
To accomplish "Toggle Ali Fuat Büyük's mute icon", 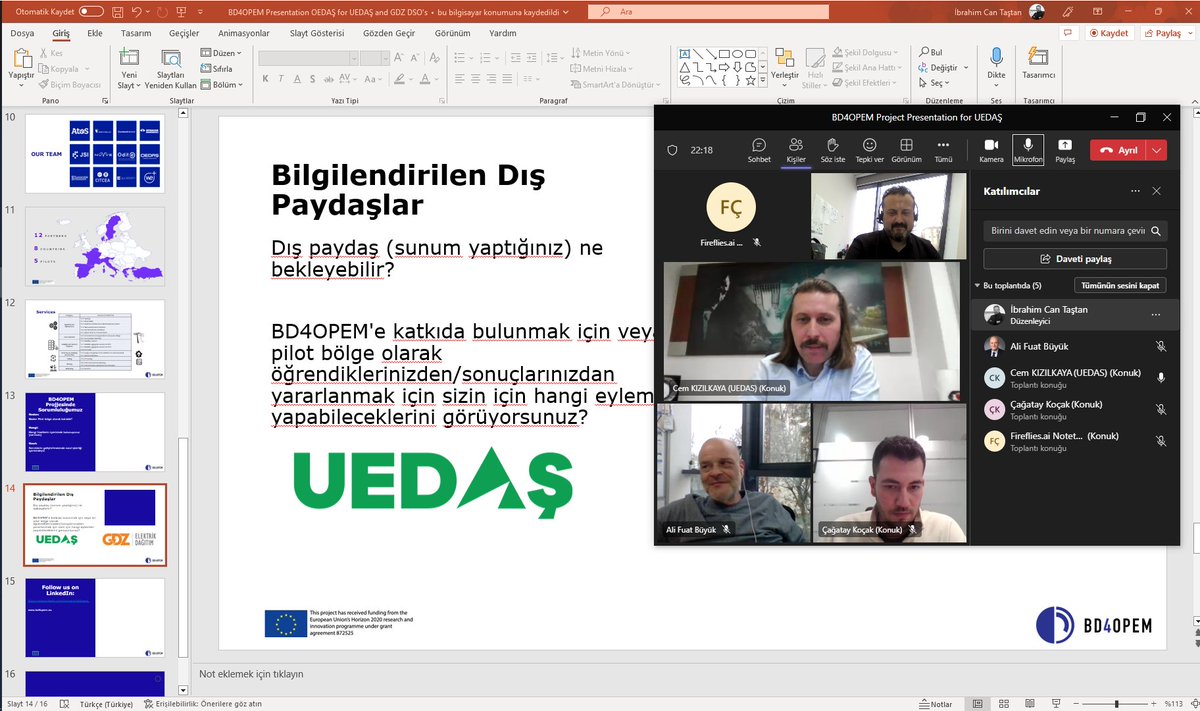I will point(1161,346).
